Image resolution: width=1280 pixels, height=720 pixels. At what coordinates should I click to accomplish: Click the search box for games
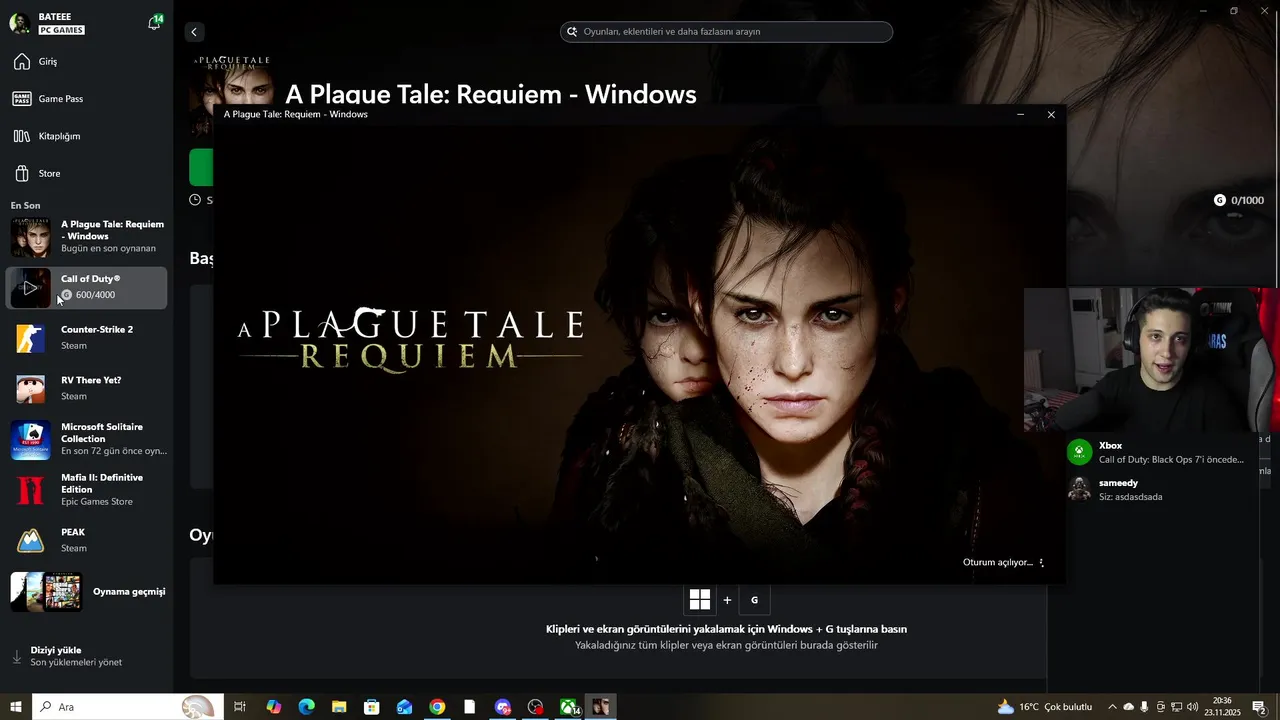[x=726, y=32]
